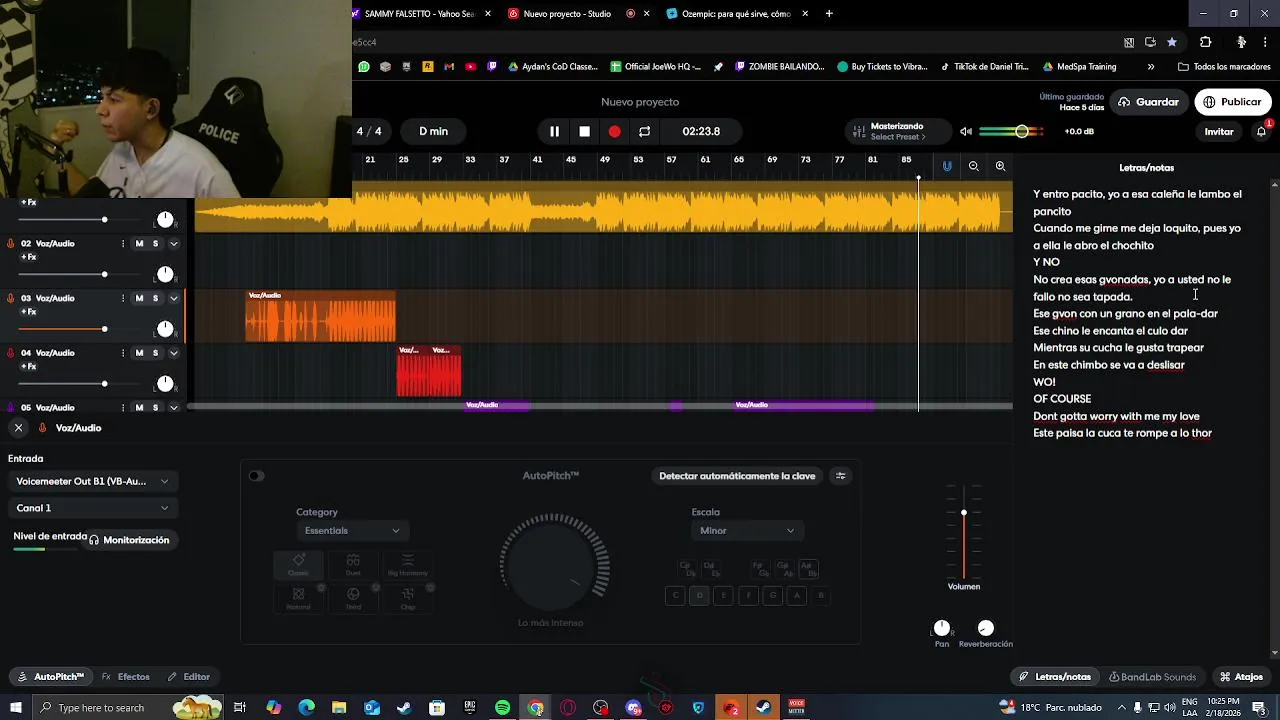Add Fx to track 03
The image size is (1280, 720).
pyautogui.click(x=28, y=312)
